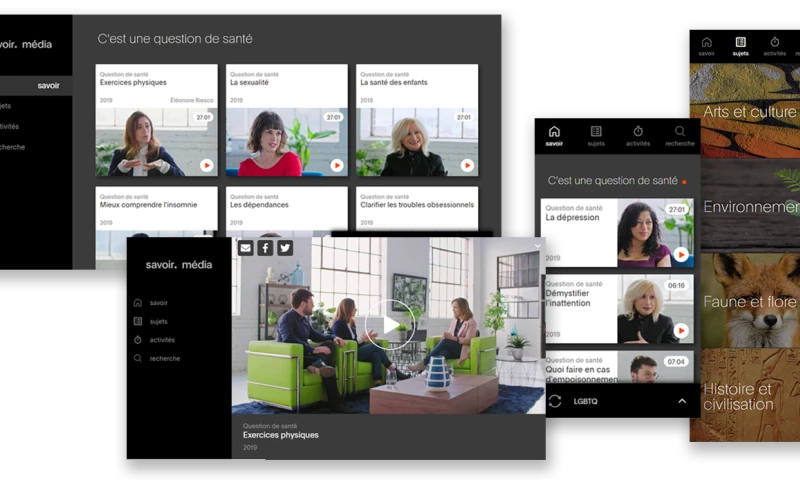This screenshot has width=800, height=480.
Task: Open Démystifier l'inattention title in mobile list
Action: (x=567, y=298)
